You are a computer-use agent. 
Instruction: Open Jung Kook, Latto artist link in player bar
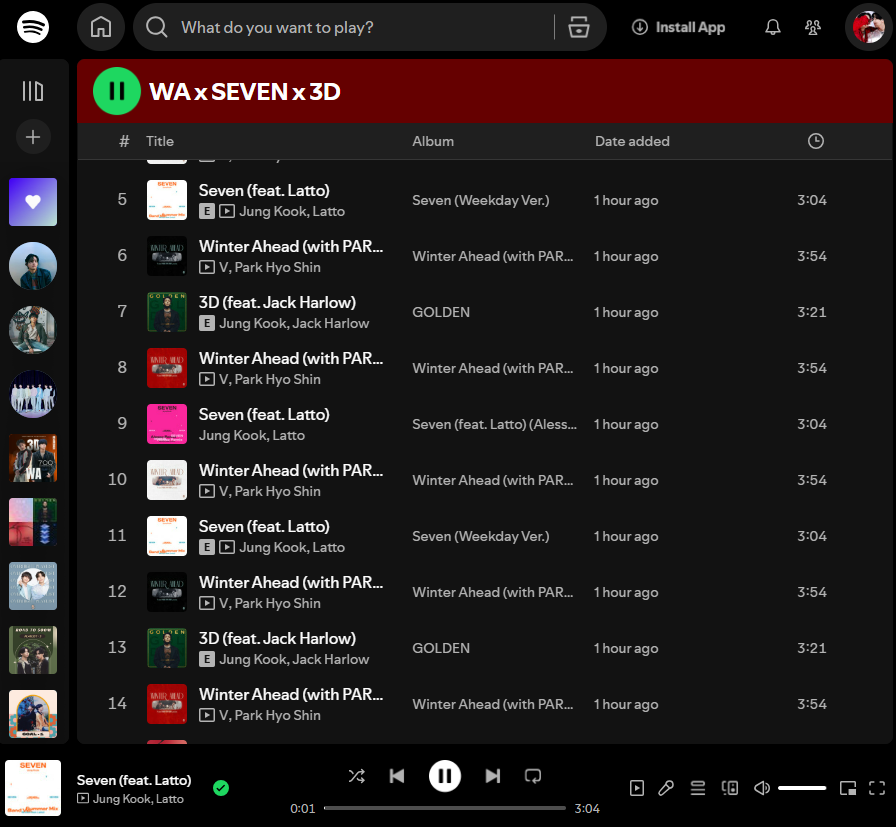(x=138, y=799)
